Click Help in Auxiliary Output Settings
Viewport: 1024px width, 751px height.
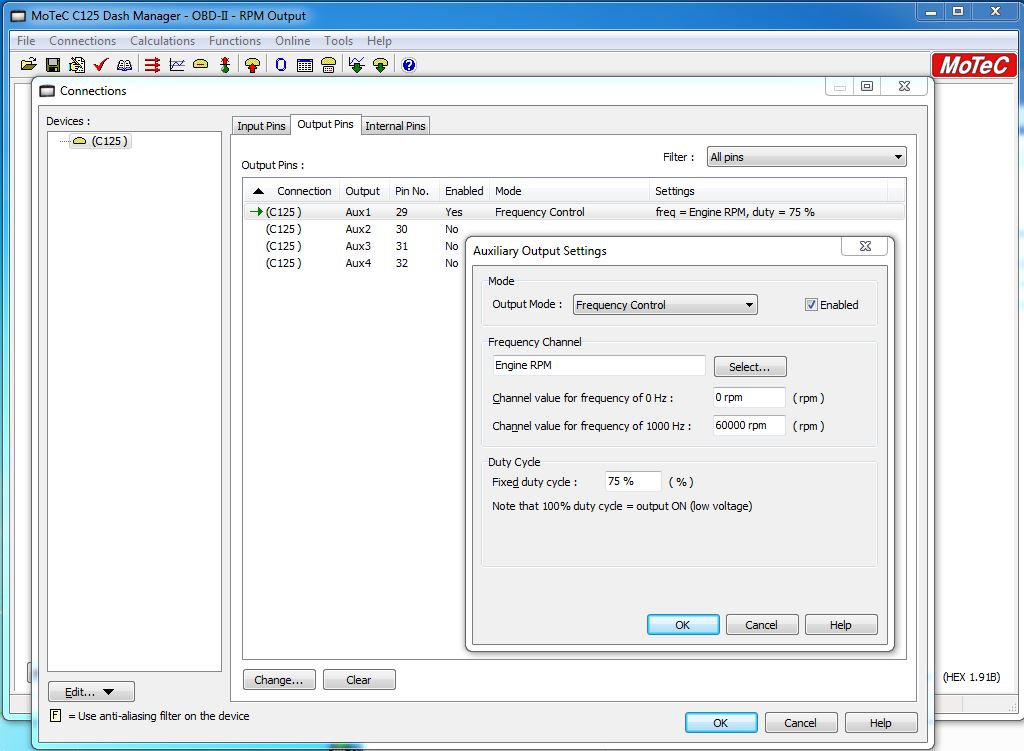840,624
